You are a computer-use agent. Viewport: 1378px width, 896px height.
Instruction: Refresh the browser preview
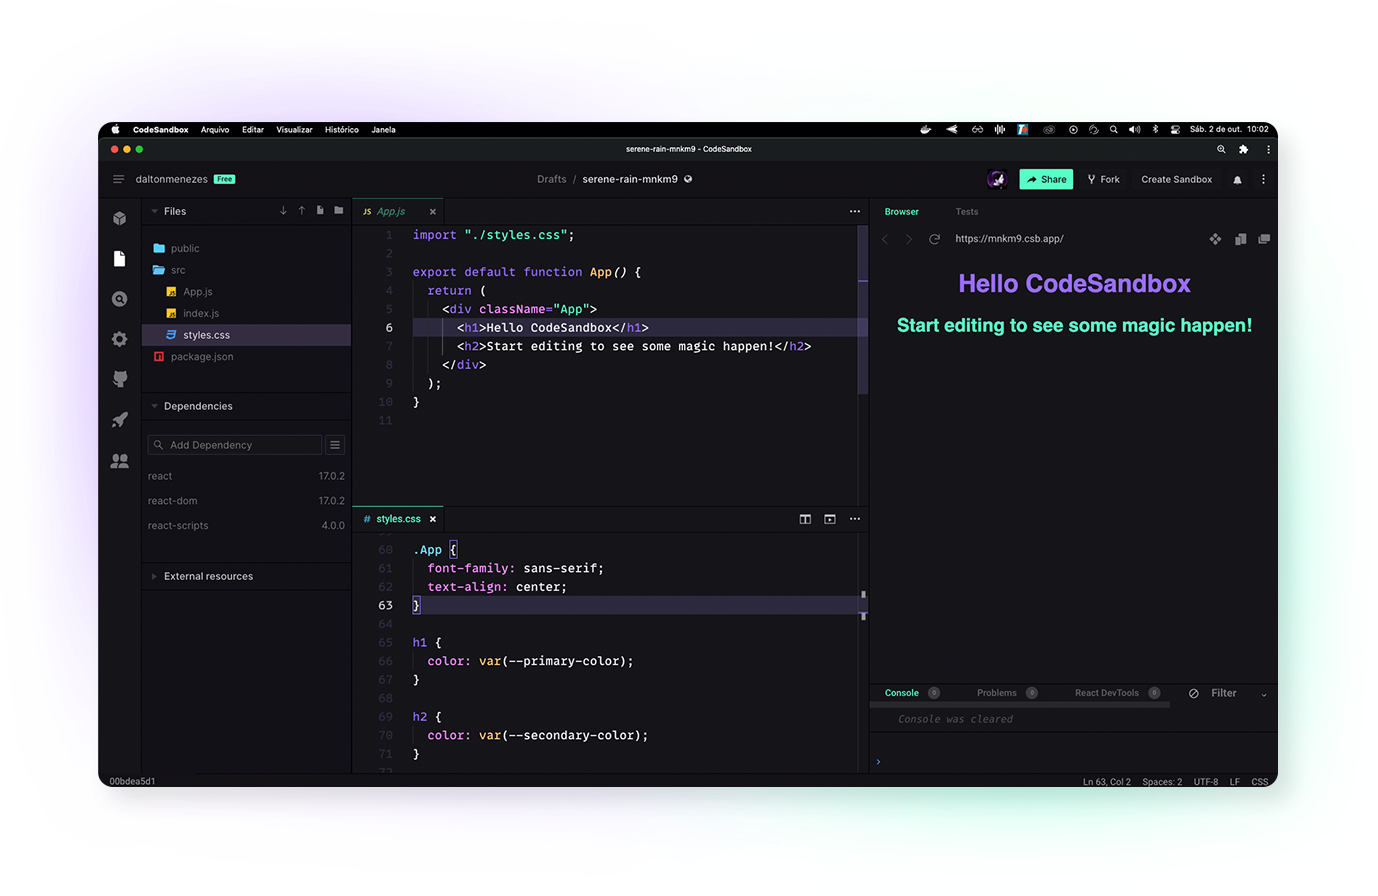(x=934, y=239)
